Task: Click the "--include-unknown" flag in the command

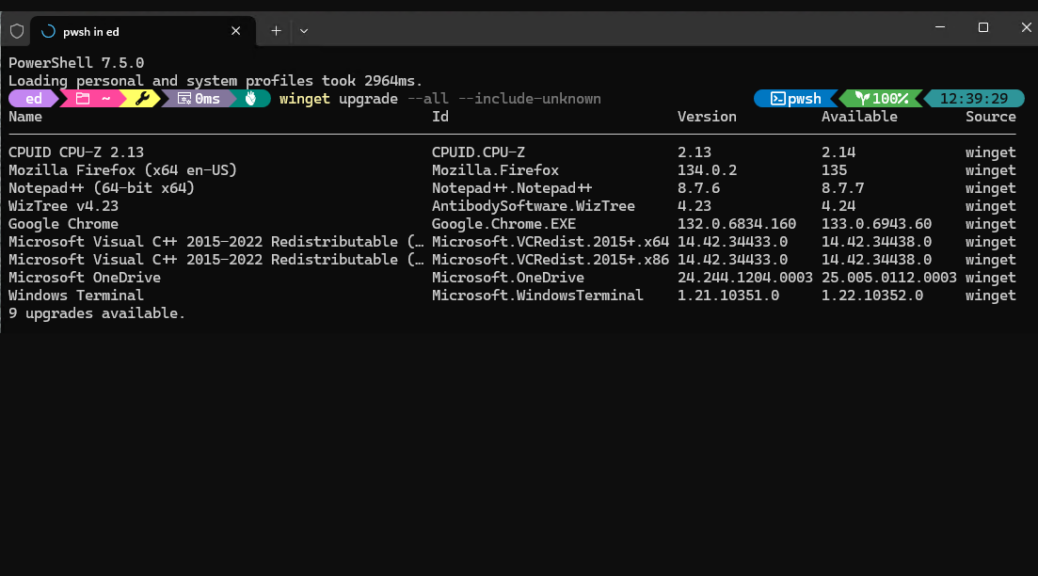Action: pyautogui.click(x=530, y=99)
